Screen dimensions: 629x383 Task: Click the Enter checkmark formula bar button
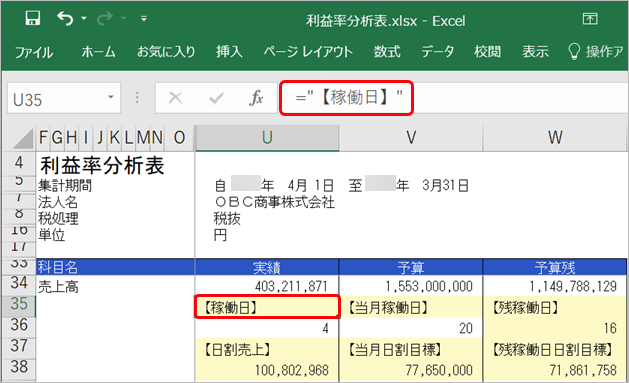[216, 98]
